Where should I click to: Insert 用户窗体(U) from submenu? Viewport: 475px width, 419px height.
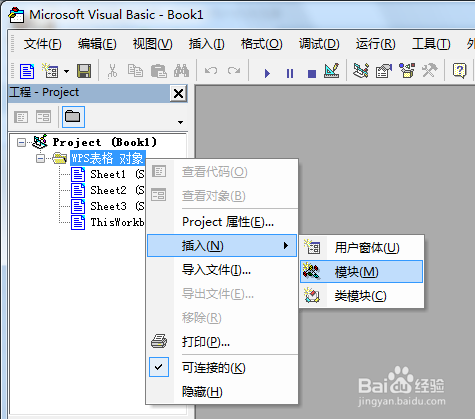click(x=362, y=248)
